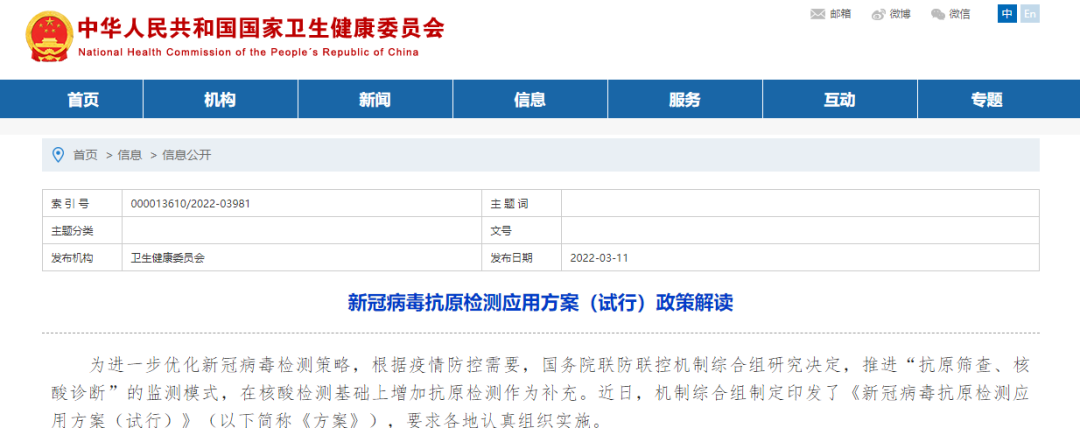Open the 新闻 navigation menu
This screenshot has height=428, width=1080.
coord(374,100)
